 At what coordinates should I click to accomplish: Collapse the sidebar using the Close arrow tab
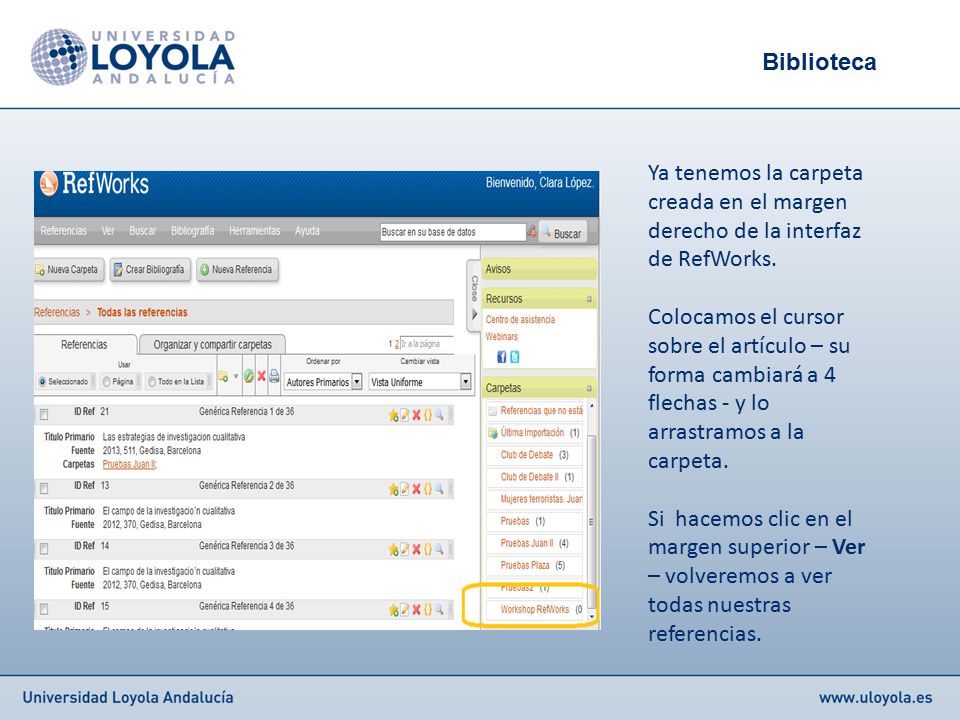[473, 296]
